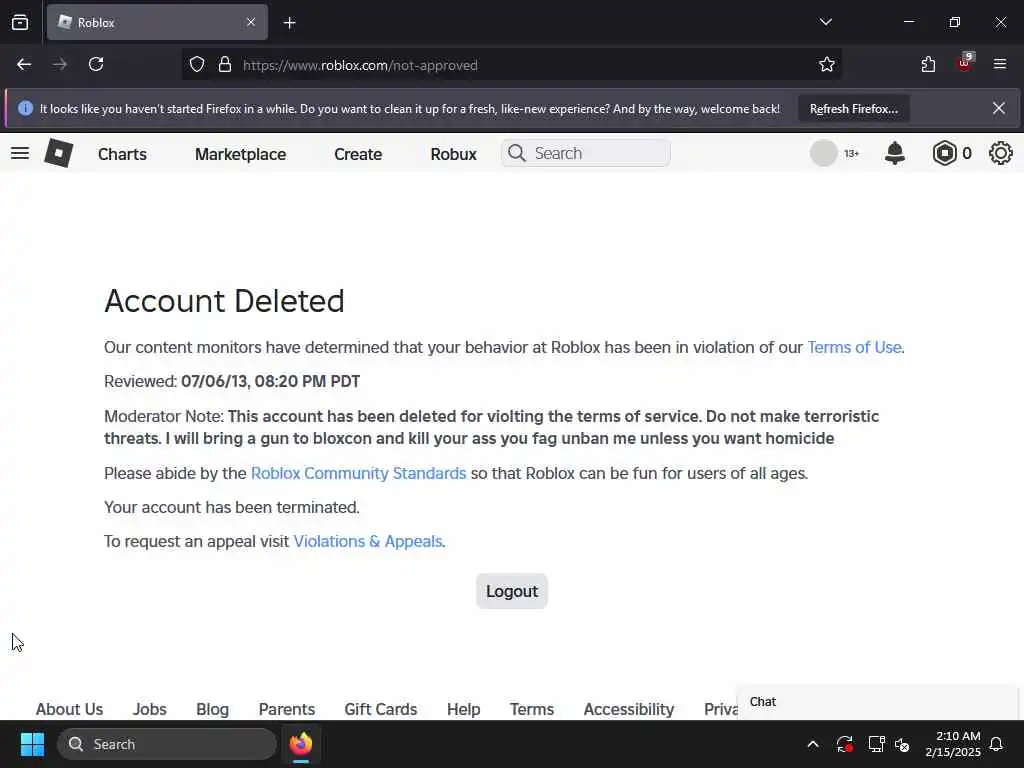Open the taskbar clock and date
The height and width of the screenshot is (768, 1024).
click(x=953, y=744)
